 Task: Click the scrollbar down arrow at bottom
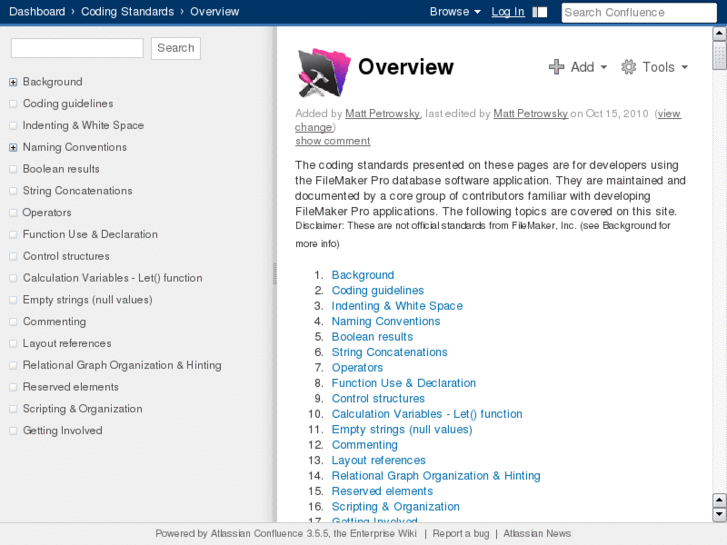tap(719, 514)
